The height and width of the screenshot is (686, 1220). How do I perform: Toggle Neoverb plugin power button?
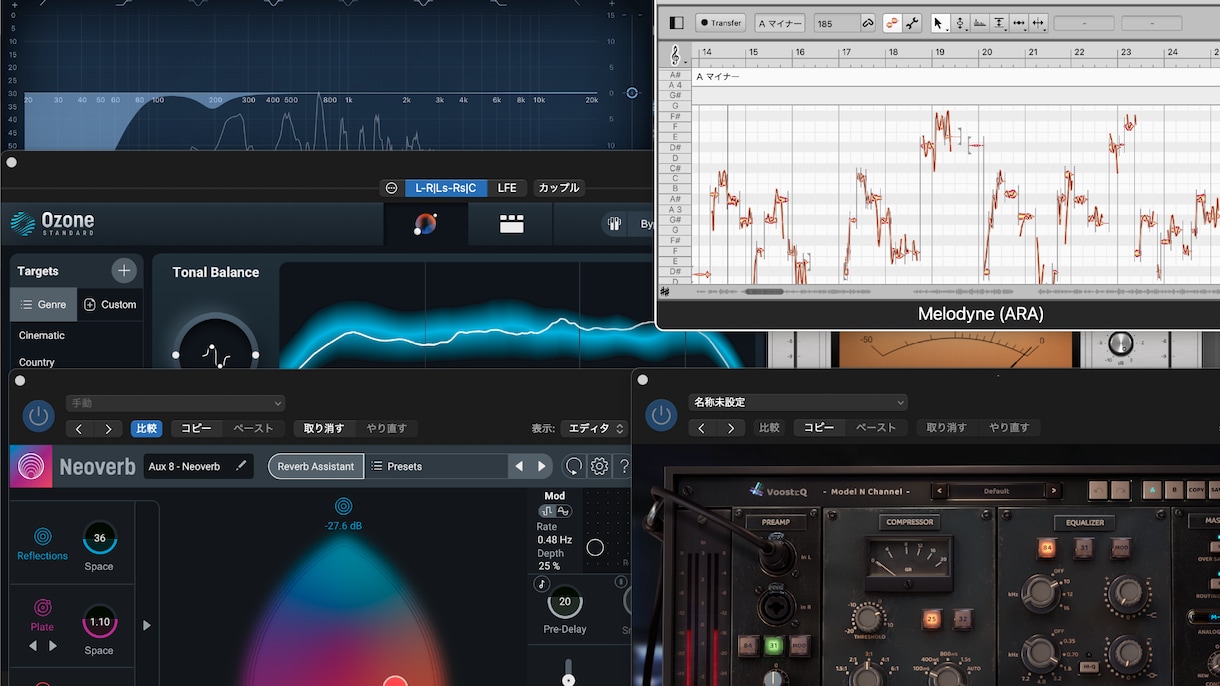coord(38,415)
